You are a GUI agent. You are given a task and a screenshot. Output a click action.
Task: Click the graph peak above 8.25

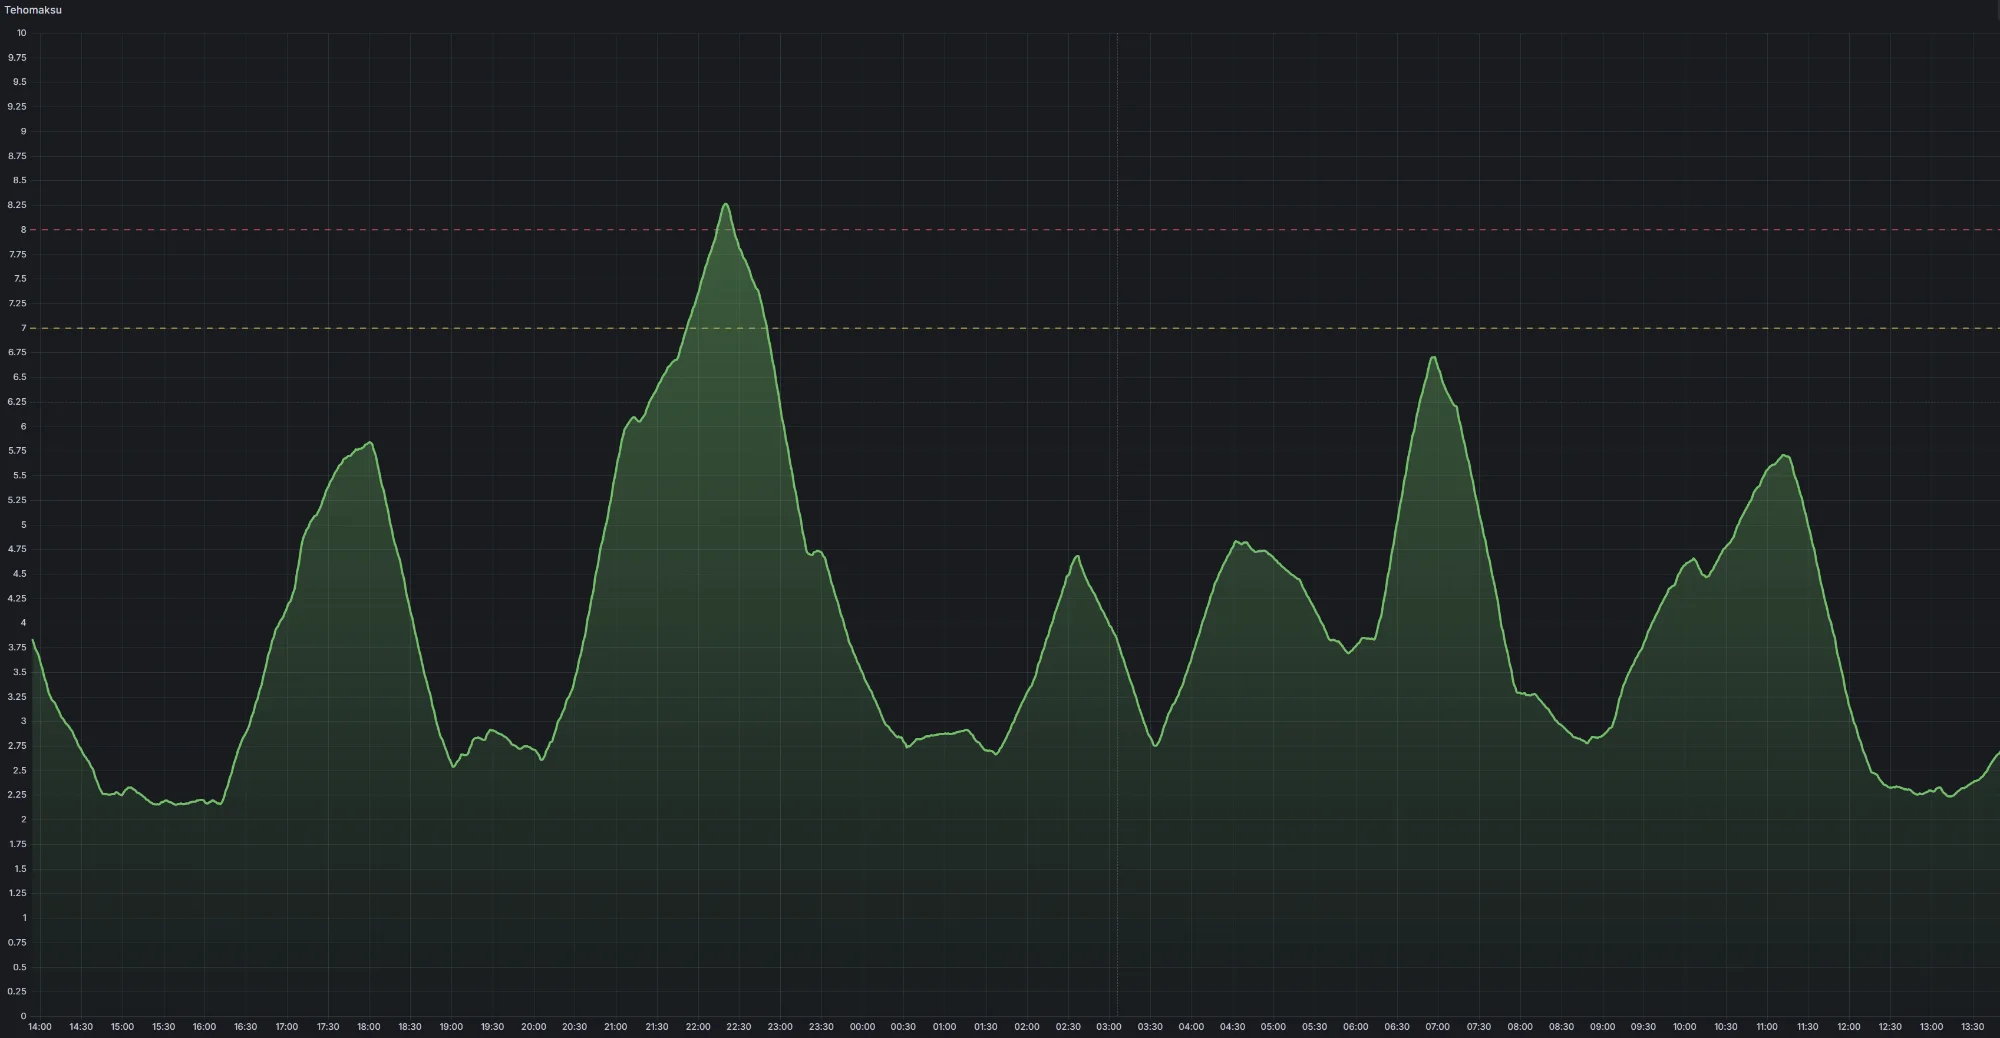pyautogui.click(x=726, y=204)
